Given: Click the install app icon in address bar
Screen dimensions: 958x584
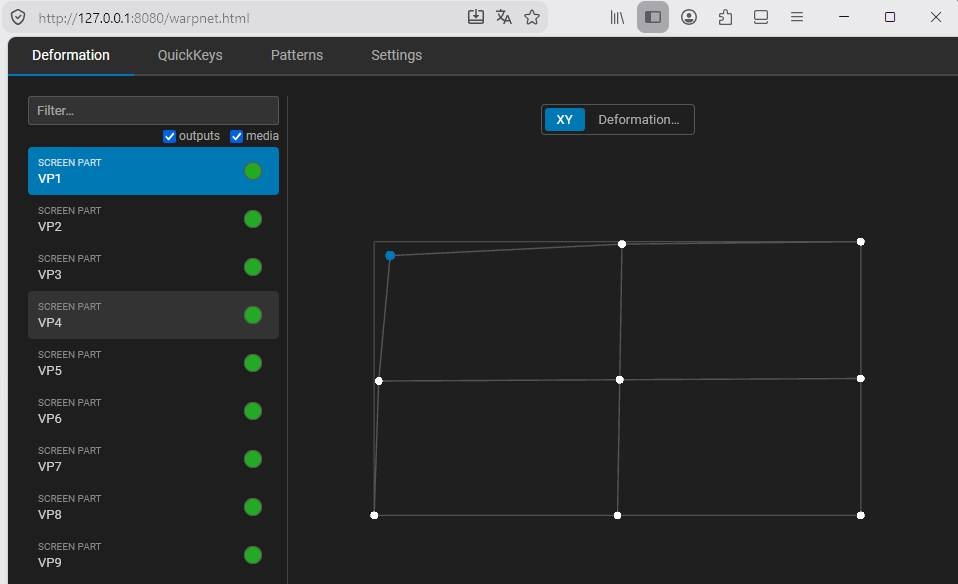Looking at the screenshot, I should [x=475, y=17].
